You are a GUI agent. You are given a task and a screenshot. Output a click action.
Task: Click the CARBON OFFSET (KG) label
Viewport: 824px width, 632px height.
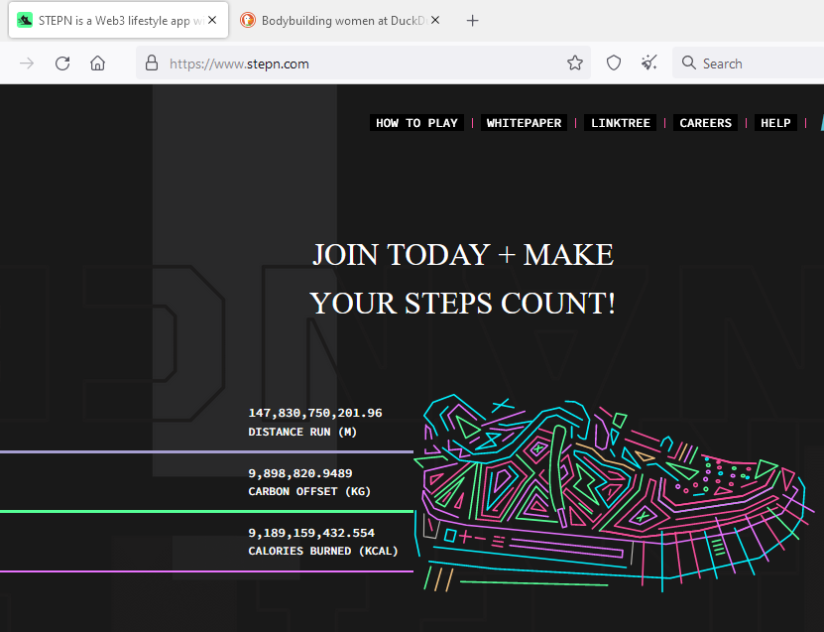(310, 491)
